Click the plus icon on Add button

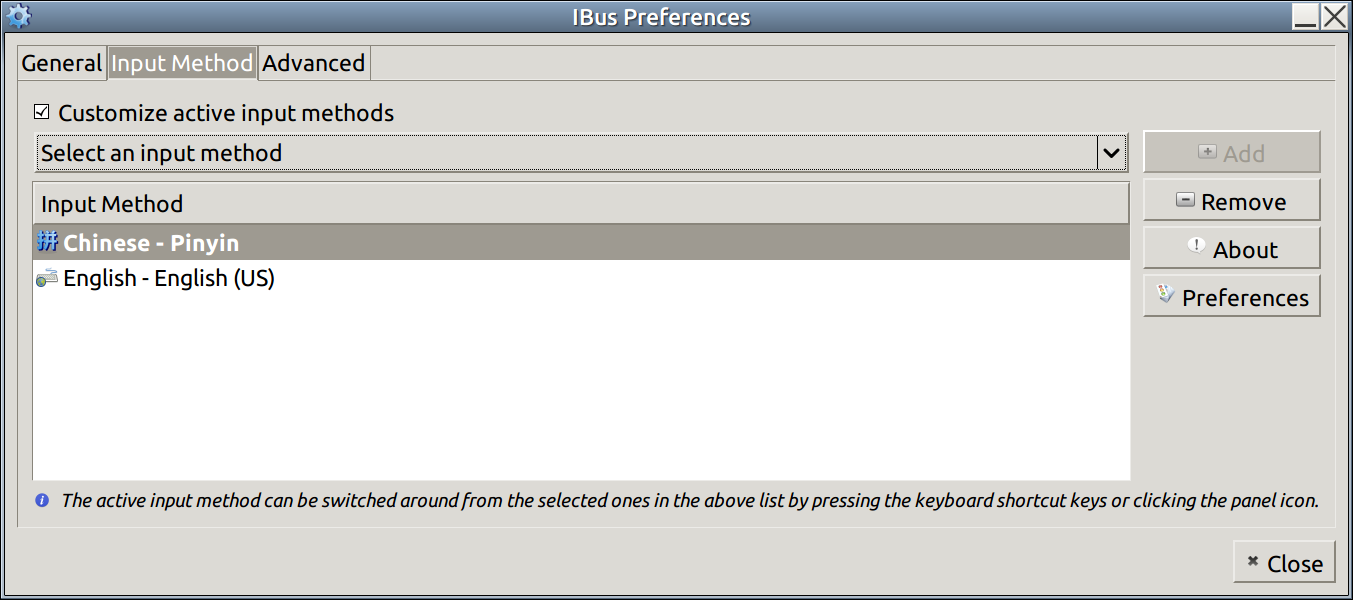pyautogui.click(x=1207, y=152)
